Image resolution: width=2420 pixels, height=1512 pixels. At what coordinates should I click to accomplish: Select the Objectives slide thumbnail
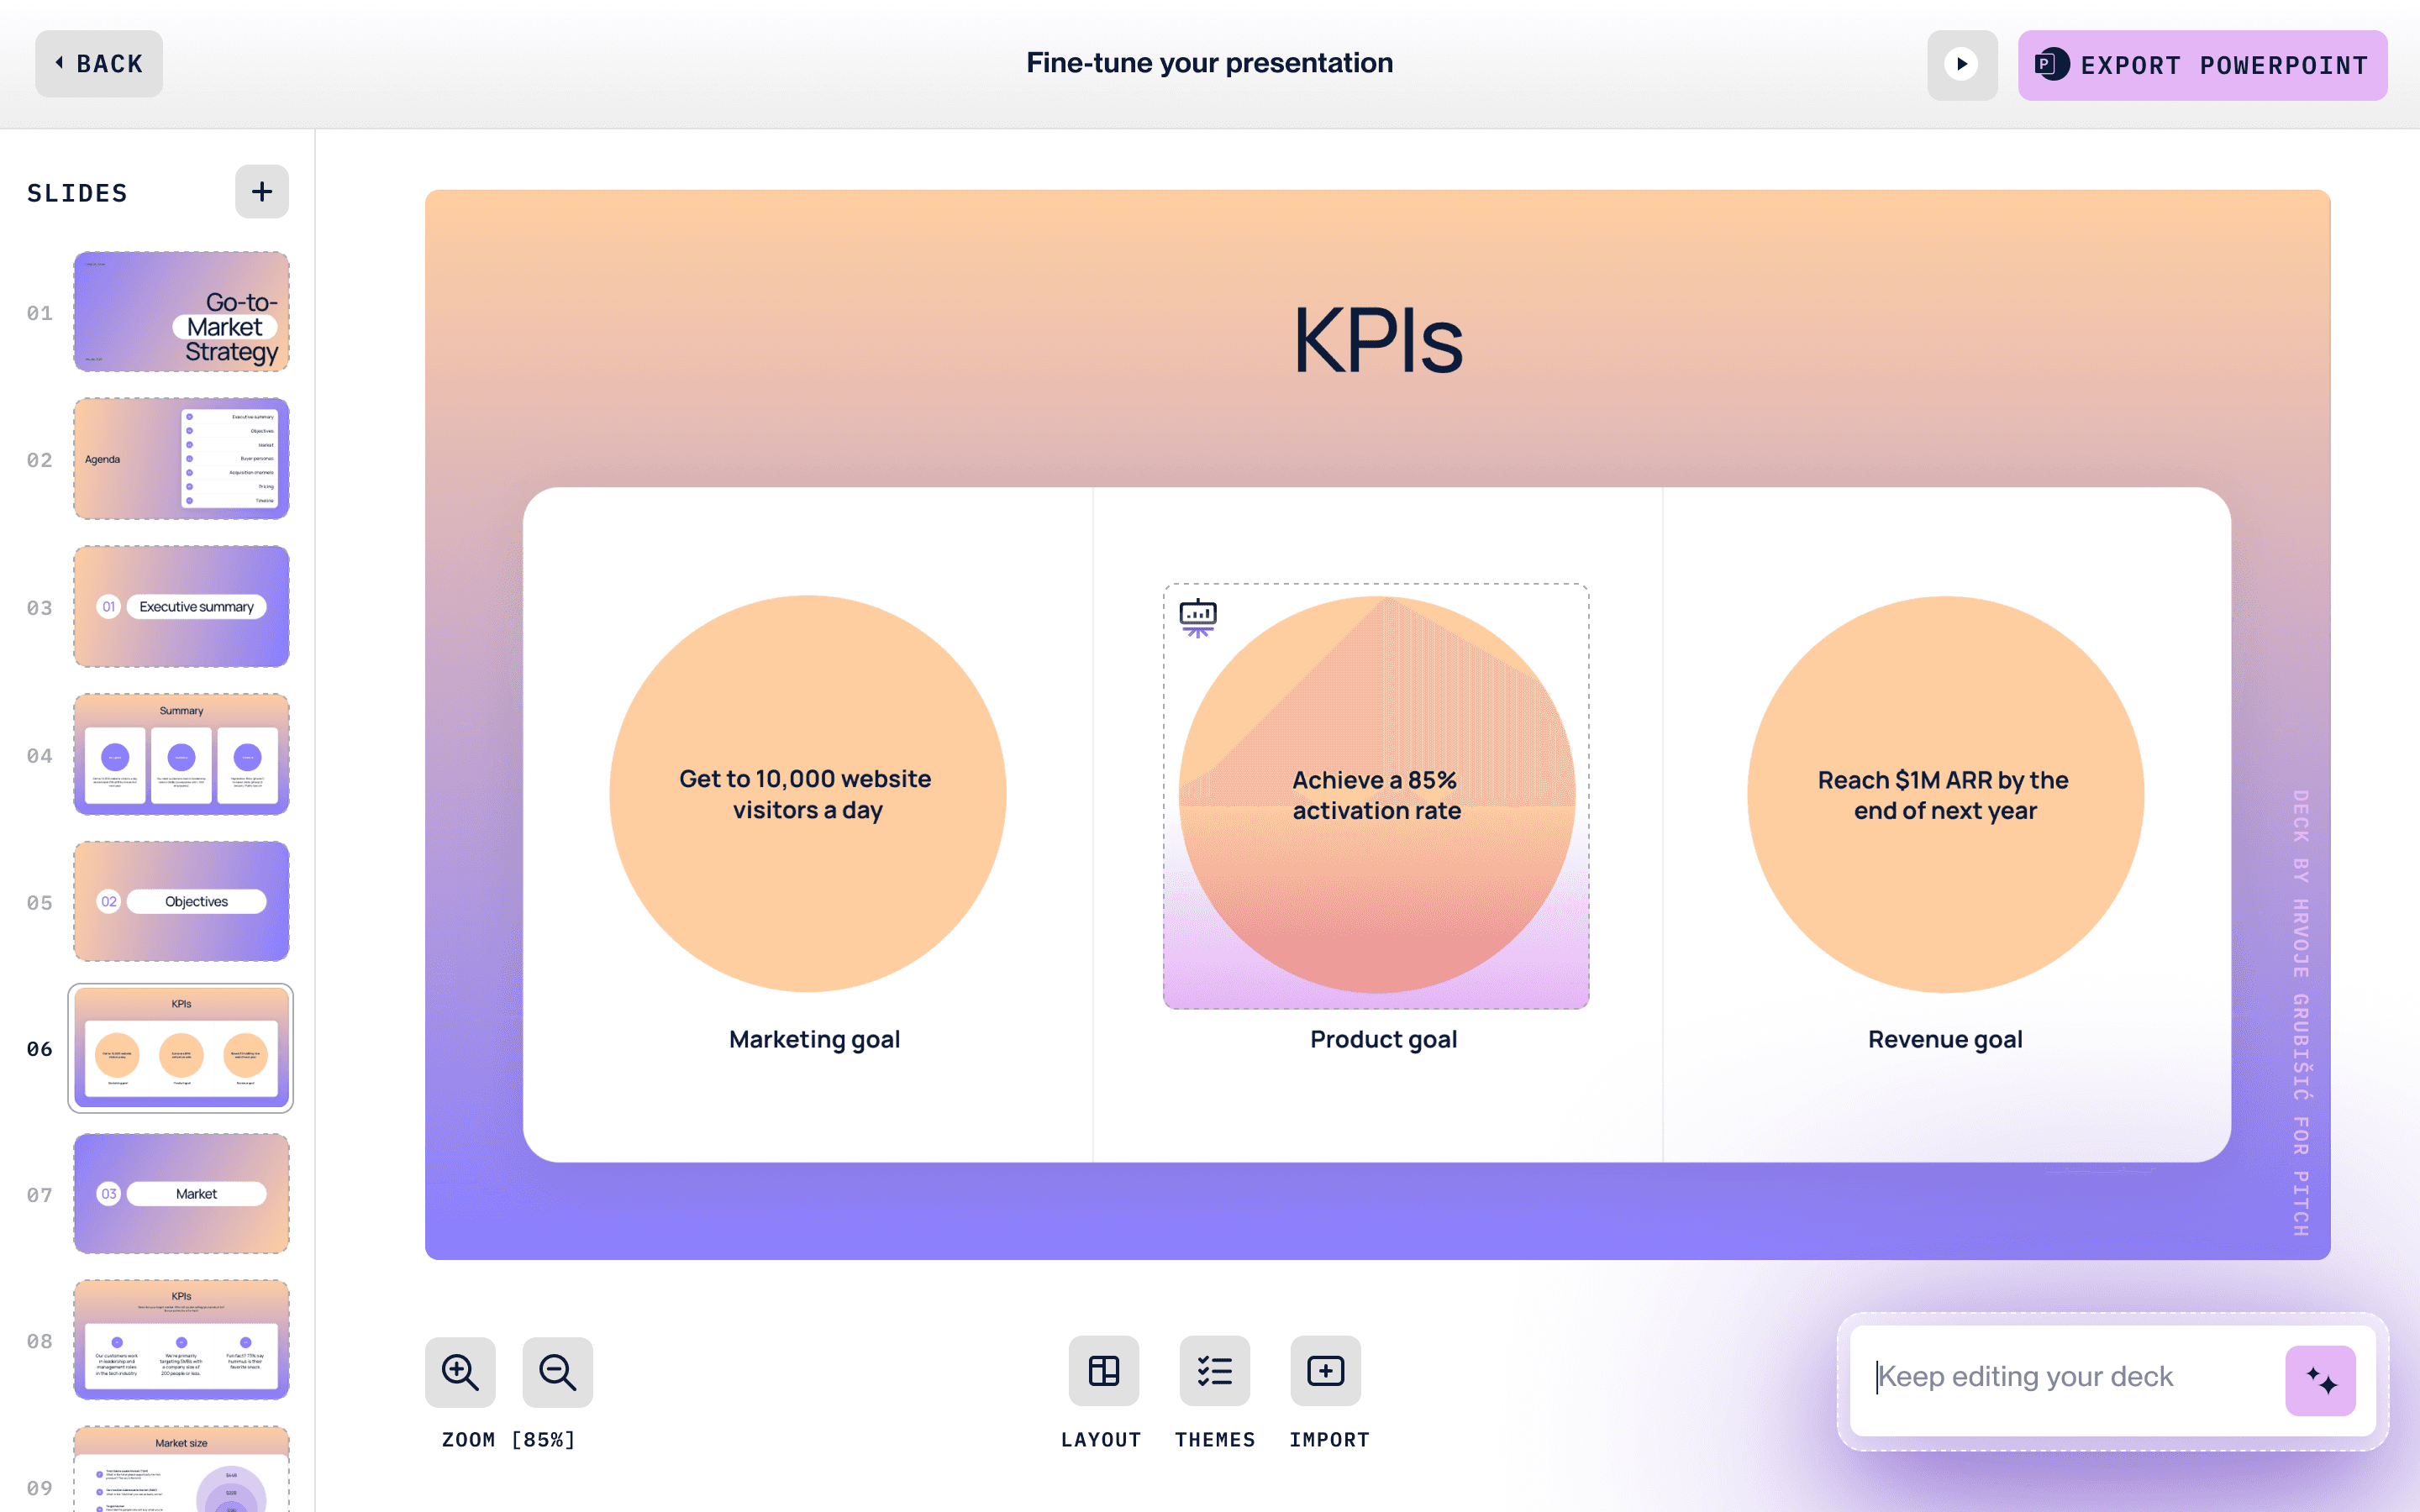181,901
